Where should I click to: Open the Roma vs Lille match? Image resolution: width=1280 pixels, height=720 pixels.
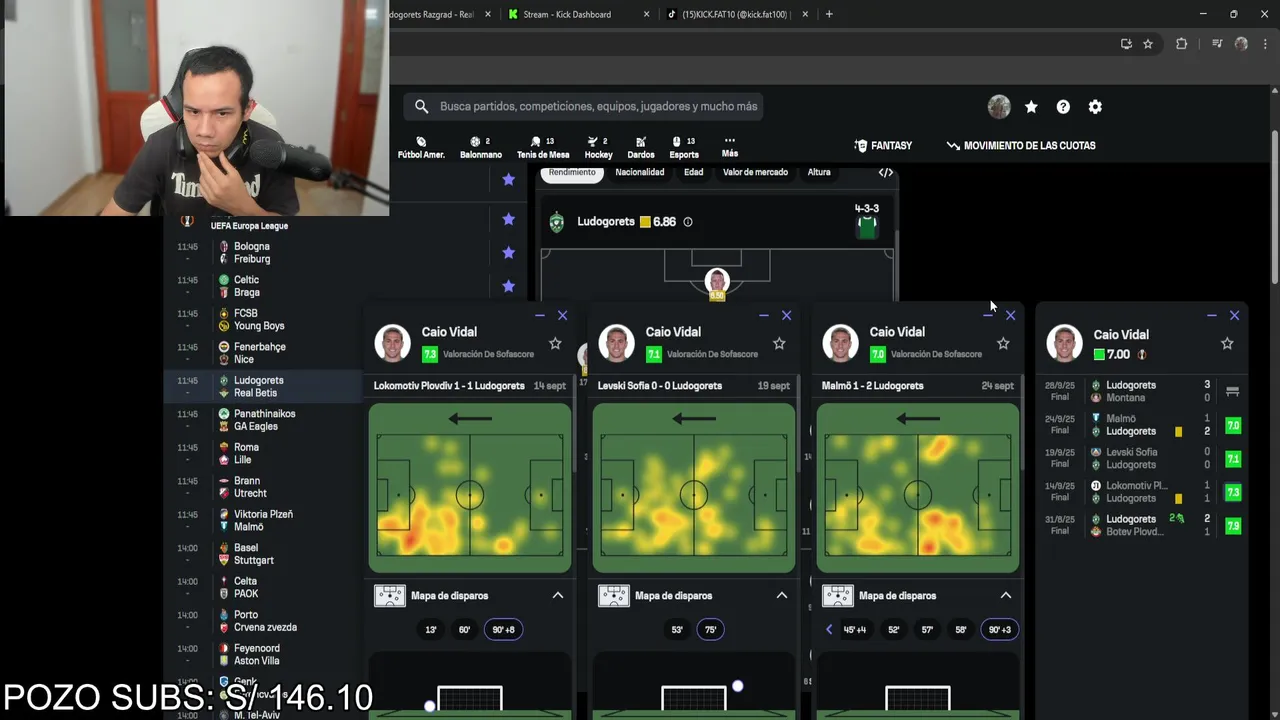tap(263, 454)
